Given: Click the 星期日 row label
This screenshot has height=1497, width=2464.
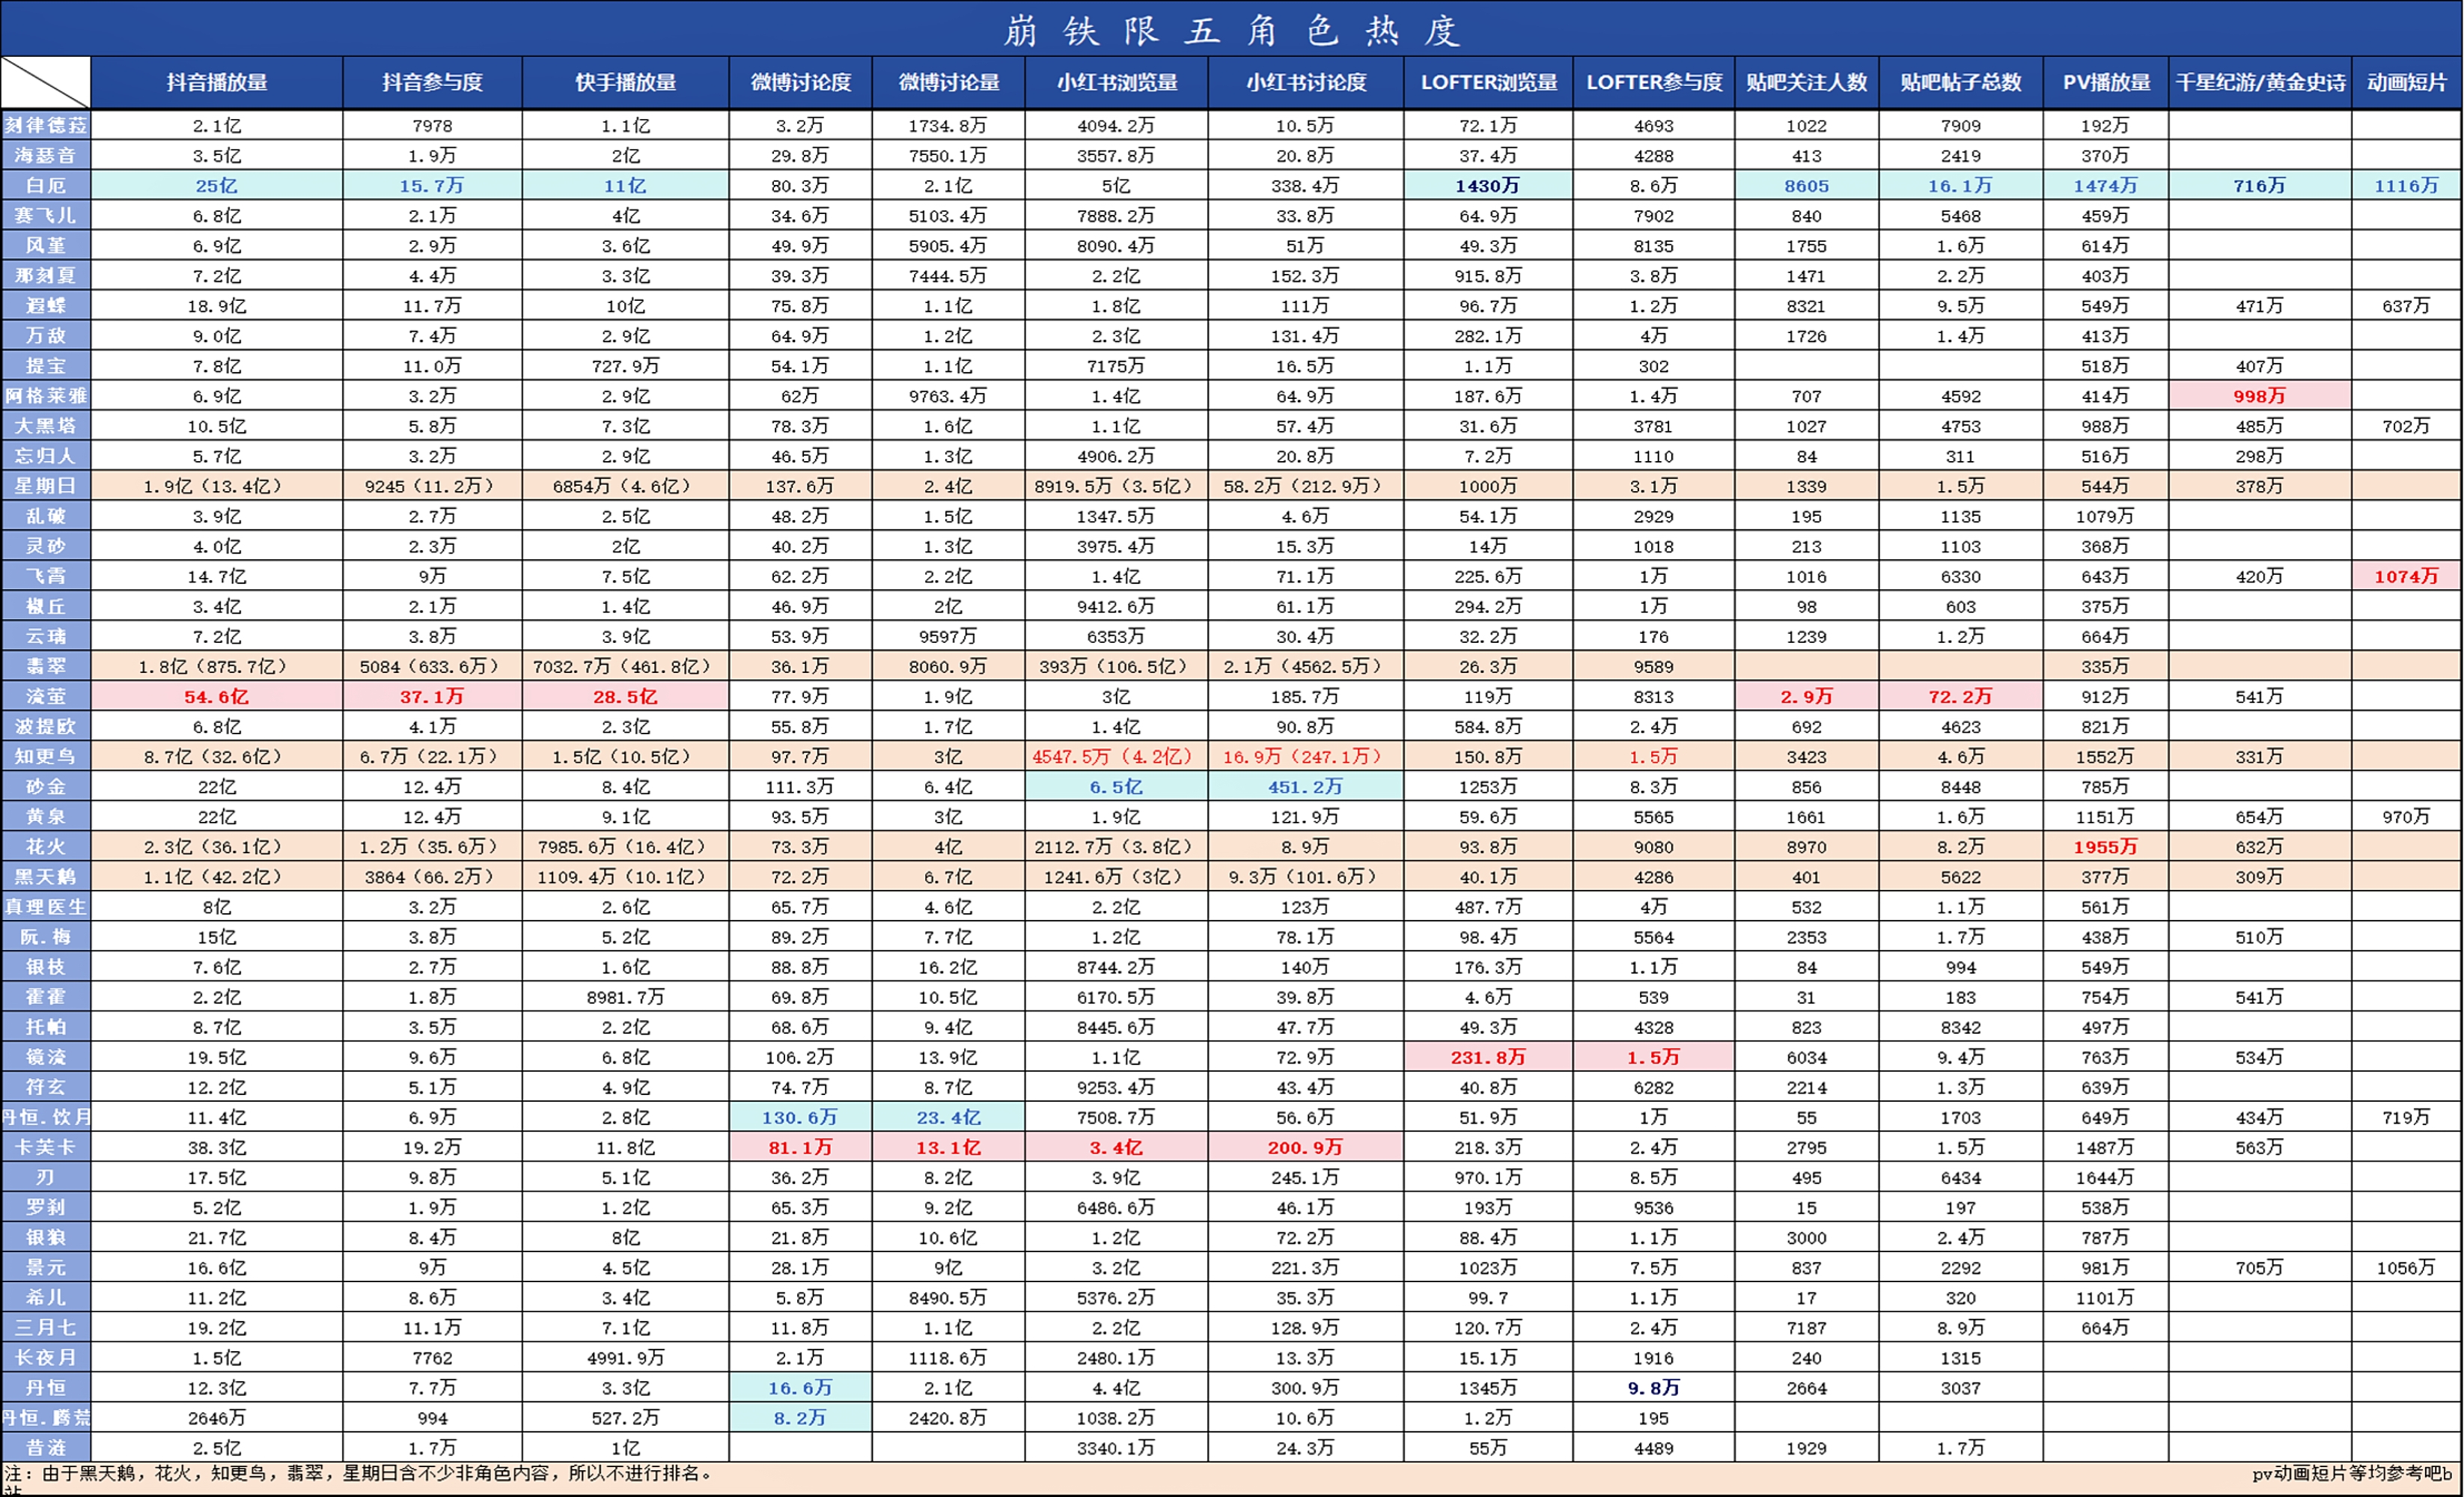Looking at the screenshot, I should pyautogui.click(x=46, y=486).
